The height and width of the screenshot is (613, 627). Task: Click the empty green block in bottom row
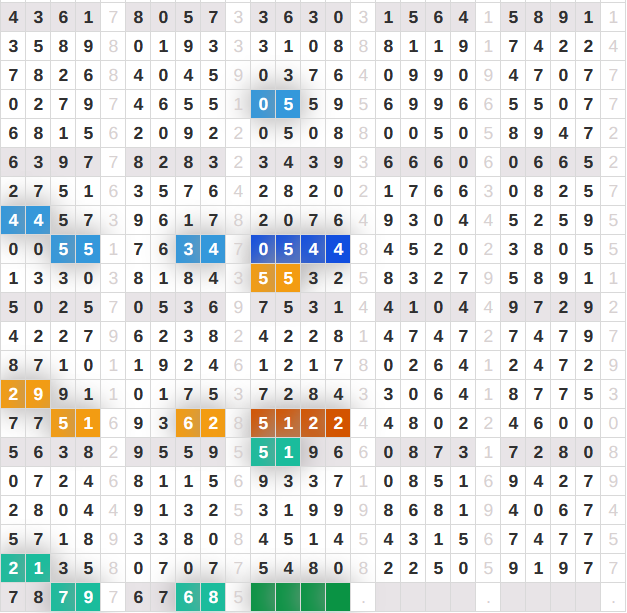[300, 597]
